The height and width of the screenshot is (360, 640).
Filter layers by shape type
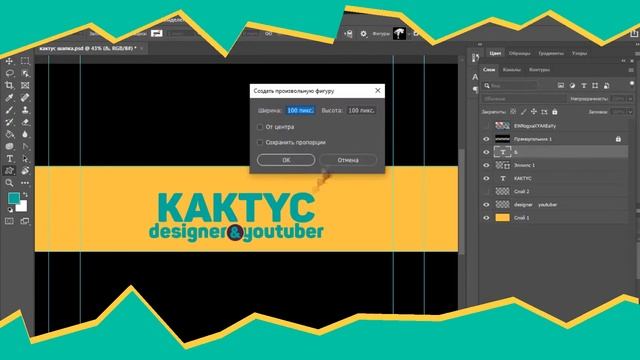[x=595, y=85]
